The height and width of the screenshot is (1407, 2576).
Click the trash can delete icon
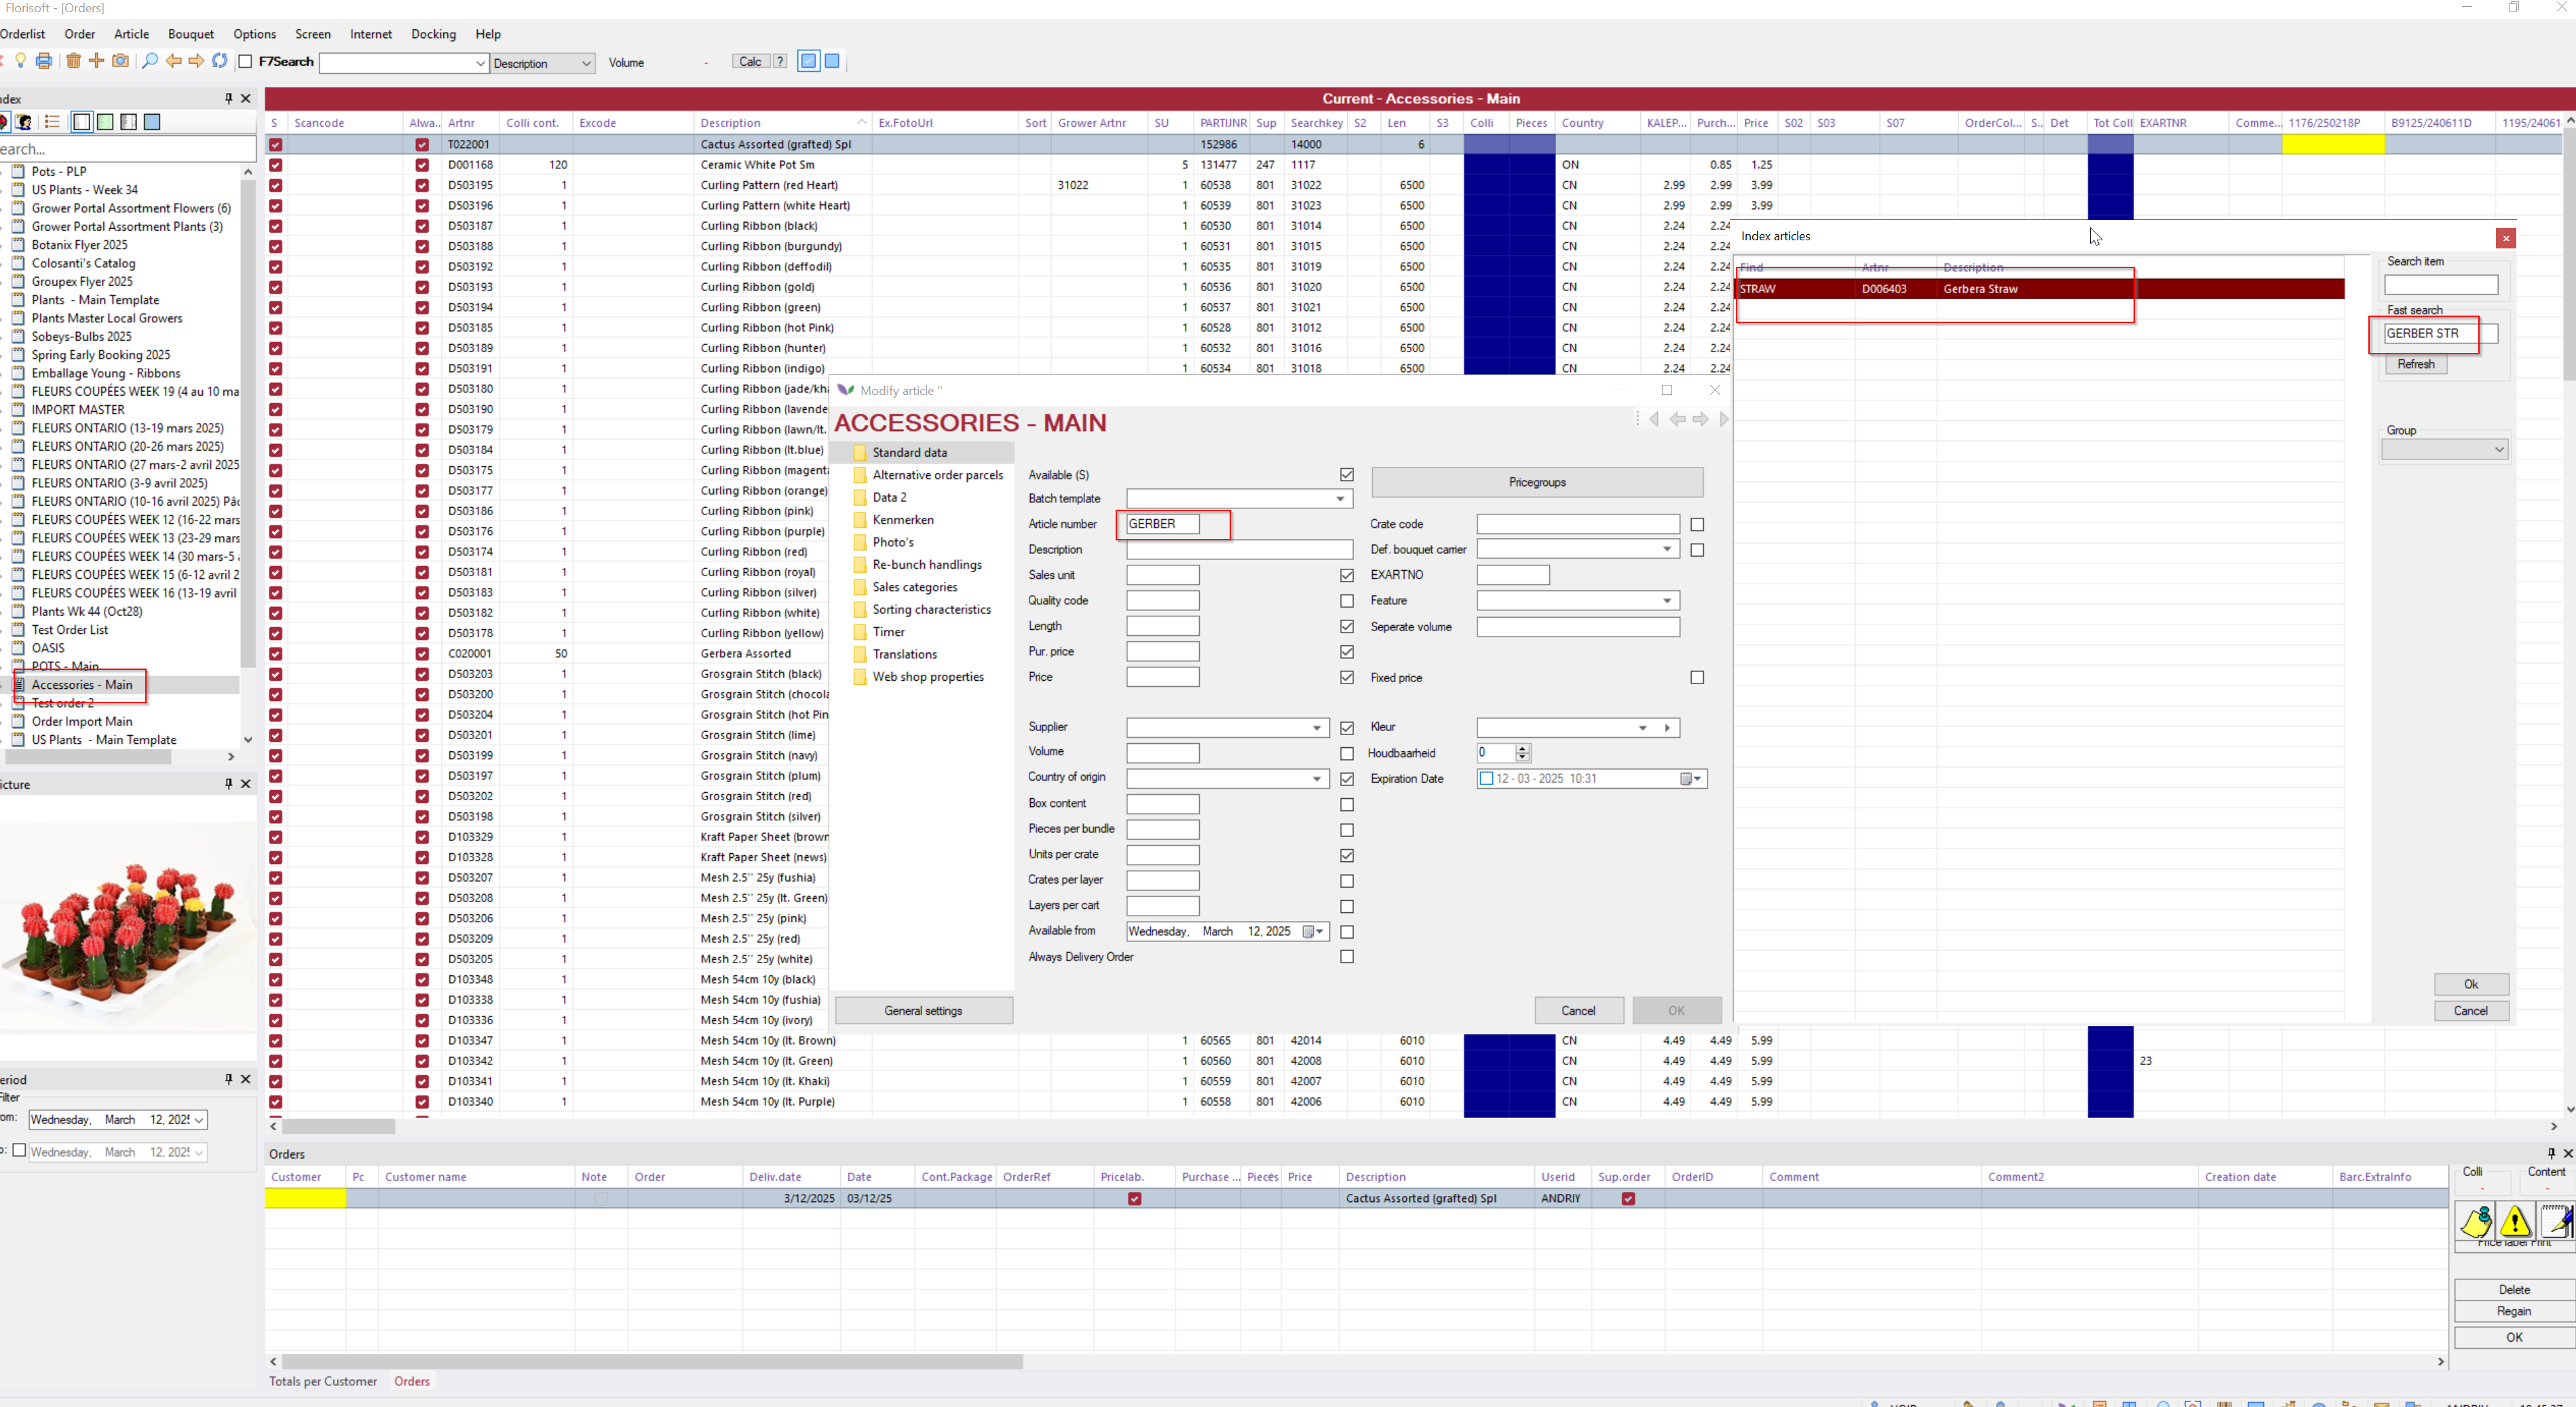73,62
